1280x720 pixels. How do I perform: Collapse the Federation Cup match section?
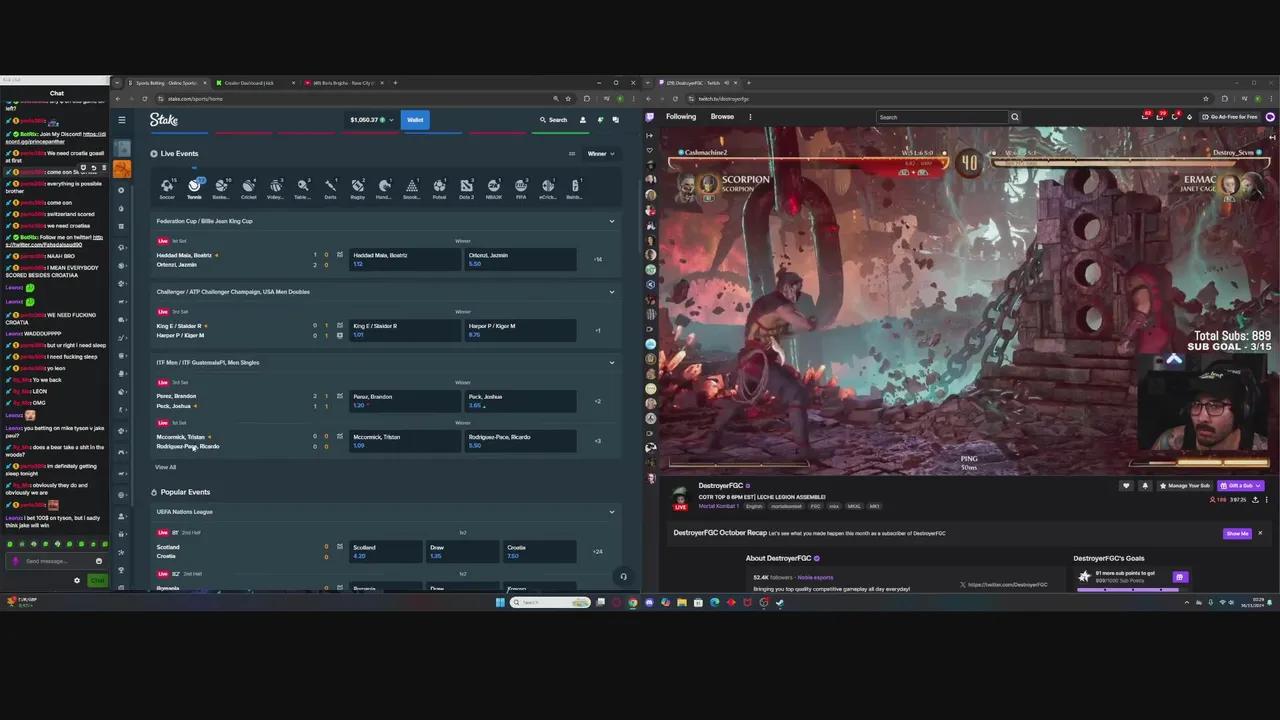point(611,220)
